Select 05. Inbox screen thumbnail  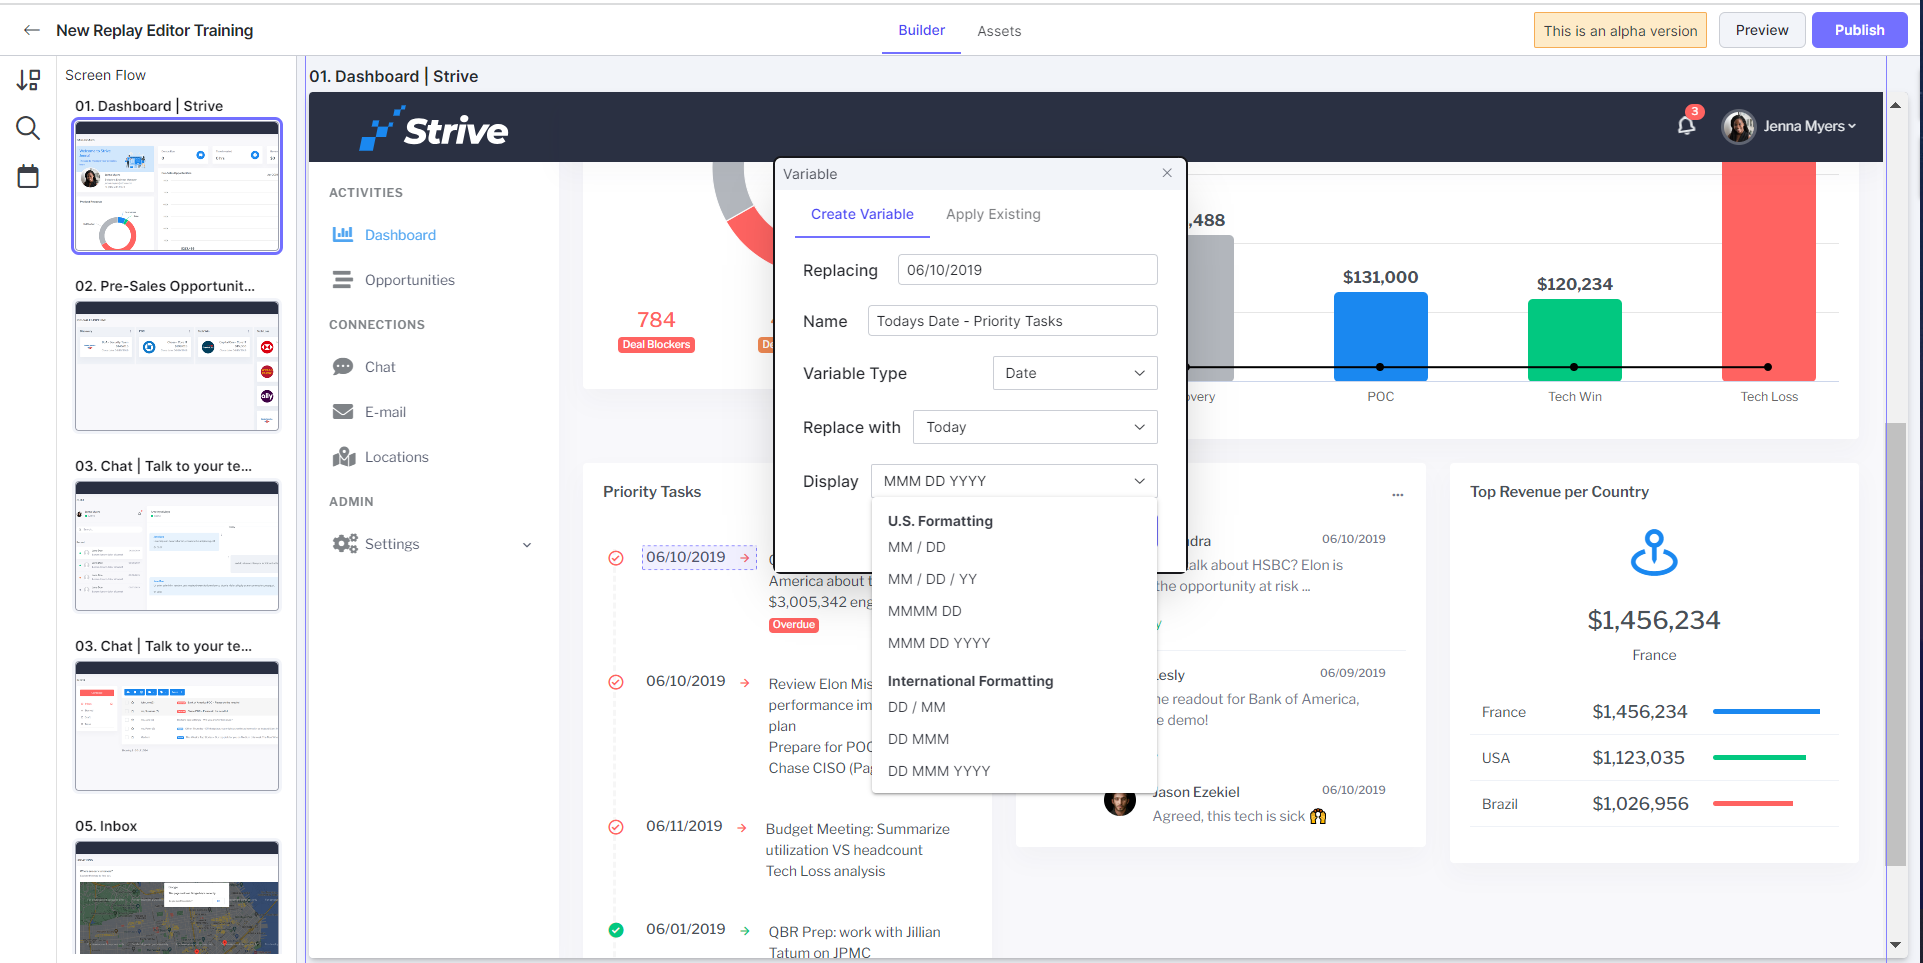(177, 898)
